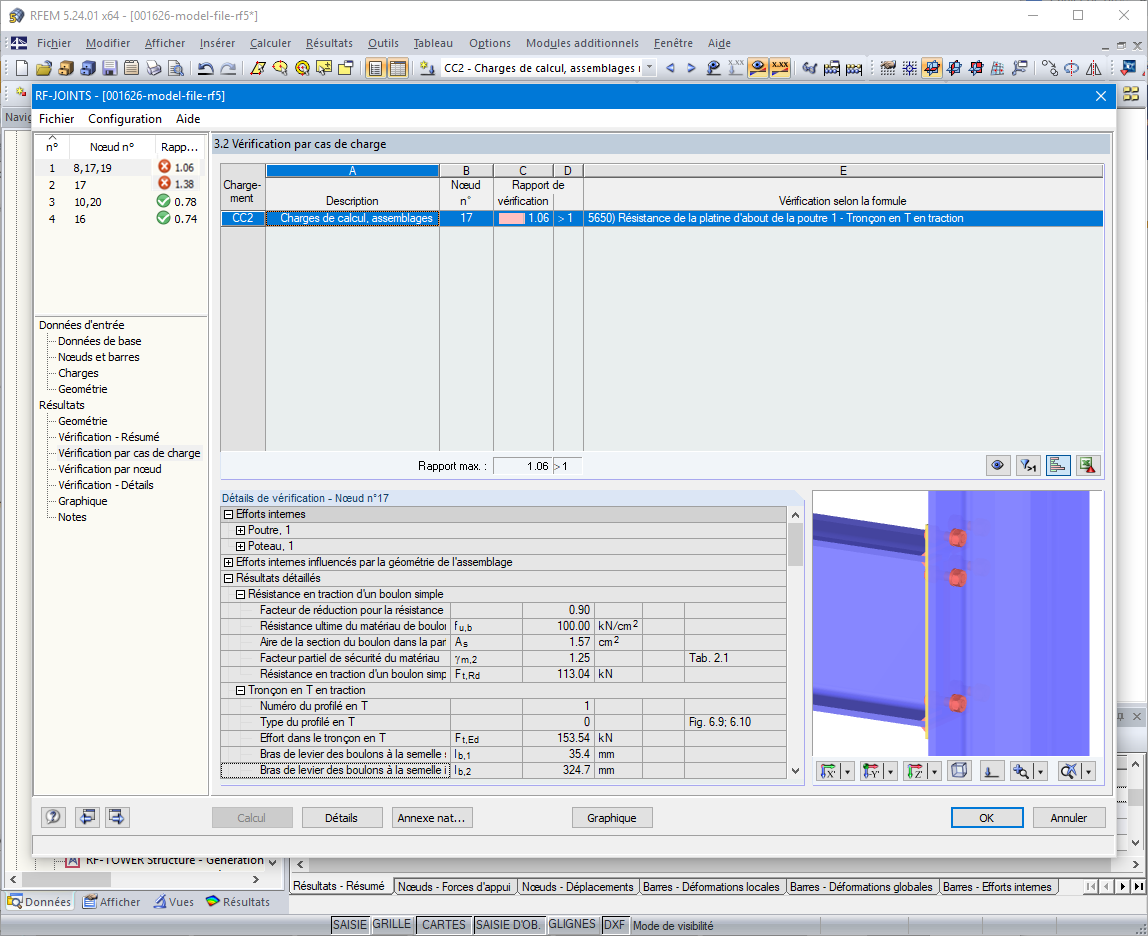Collapse the Tronçon en T en traction group
This screenshot has width=1148, height=936.
[240, 691]
